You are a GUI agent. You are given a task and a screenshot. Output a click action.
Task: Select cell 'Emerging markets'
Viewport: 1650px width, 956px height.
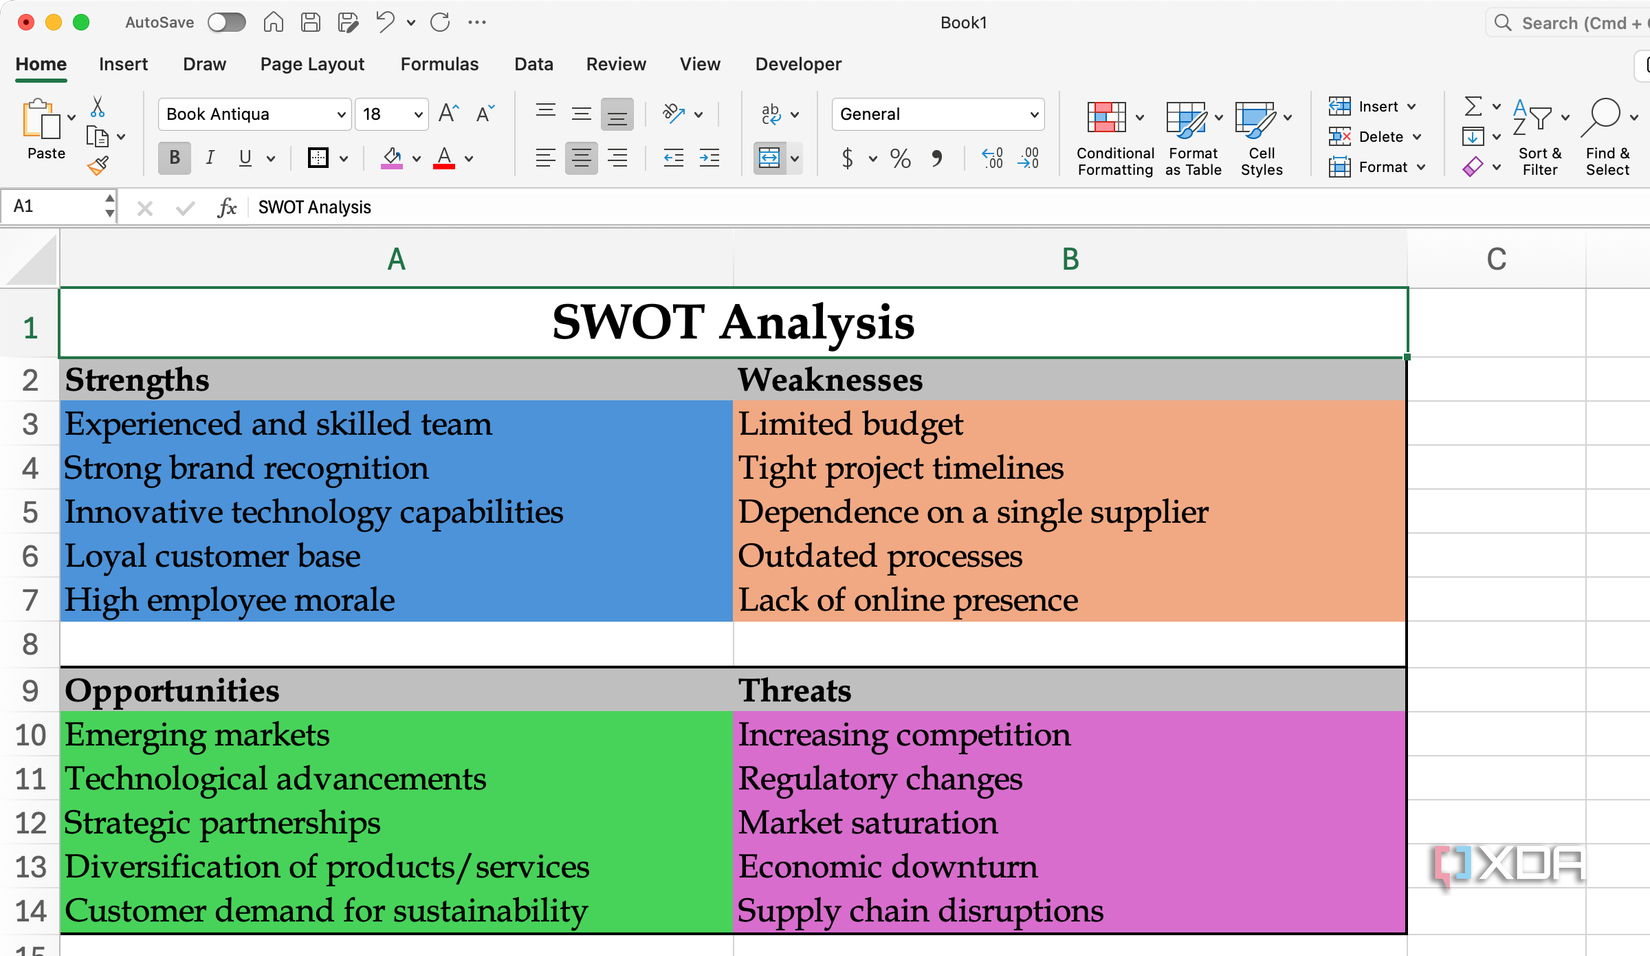coord(396,734)
